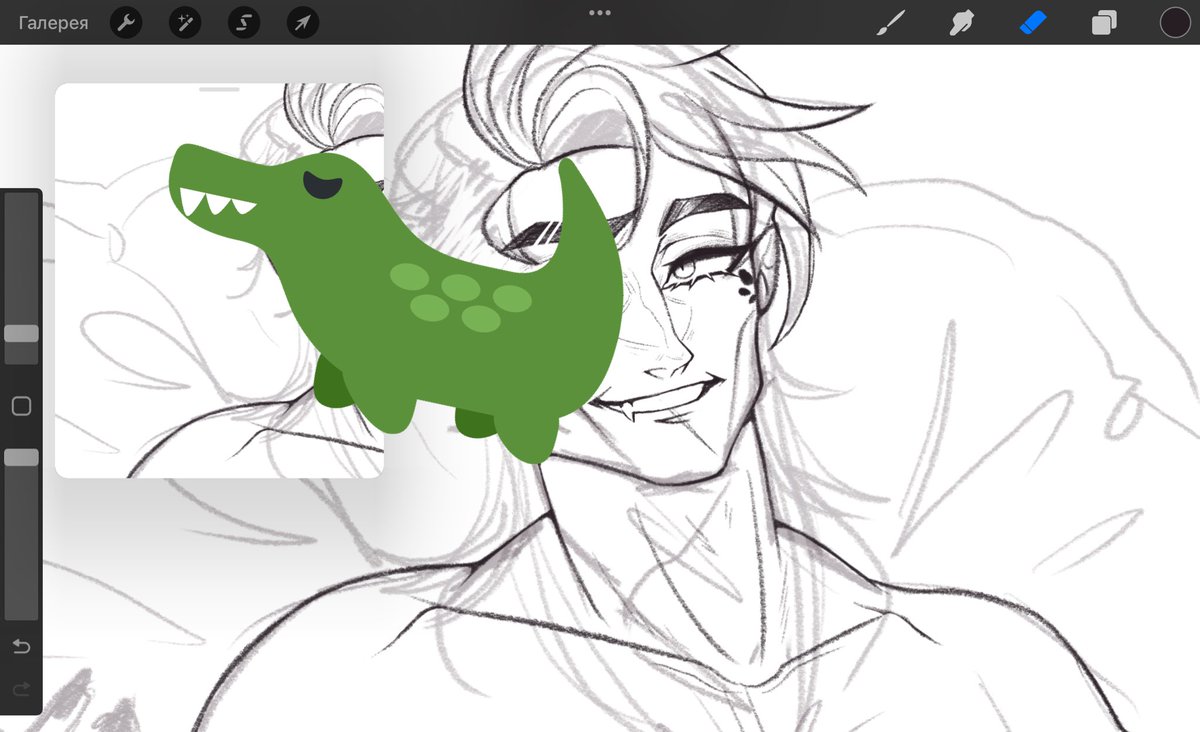The image size is (1200, 732).
Task: Select the Selection S-shaped tool
Action: click(243, 22)
